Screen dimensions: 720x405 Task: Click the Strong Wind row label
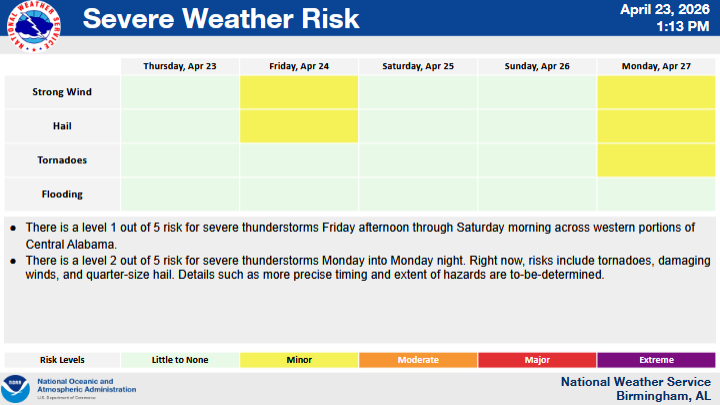coord(62,92)
